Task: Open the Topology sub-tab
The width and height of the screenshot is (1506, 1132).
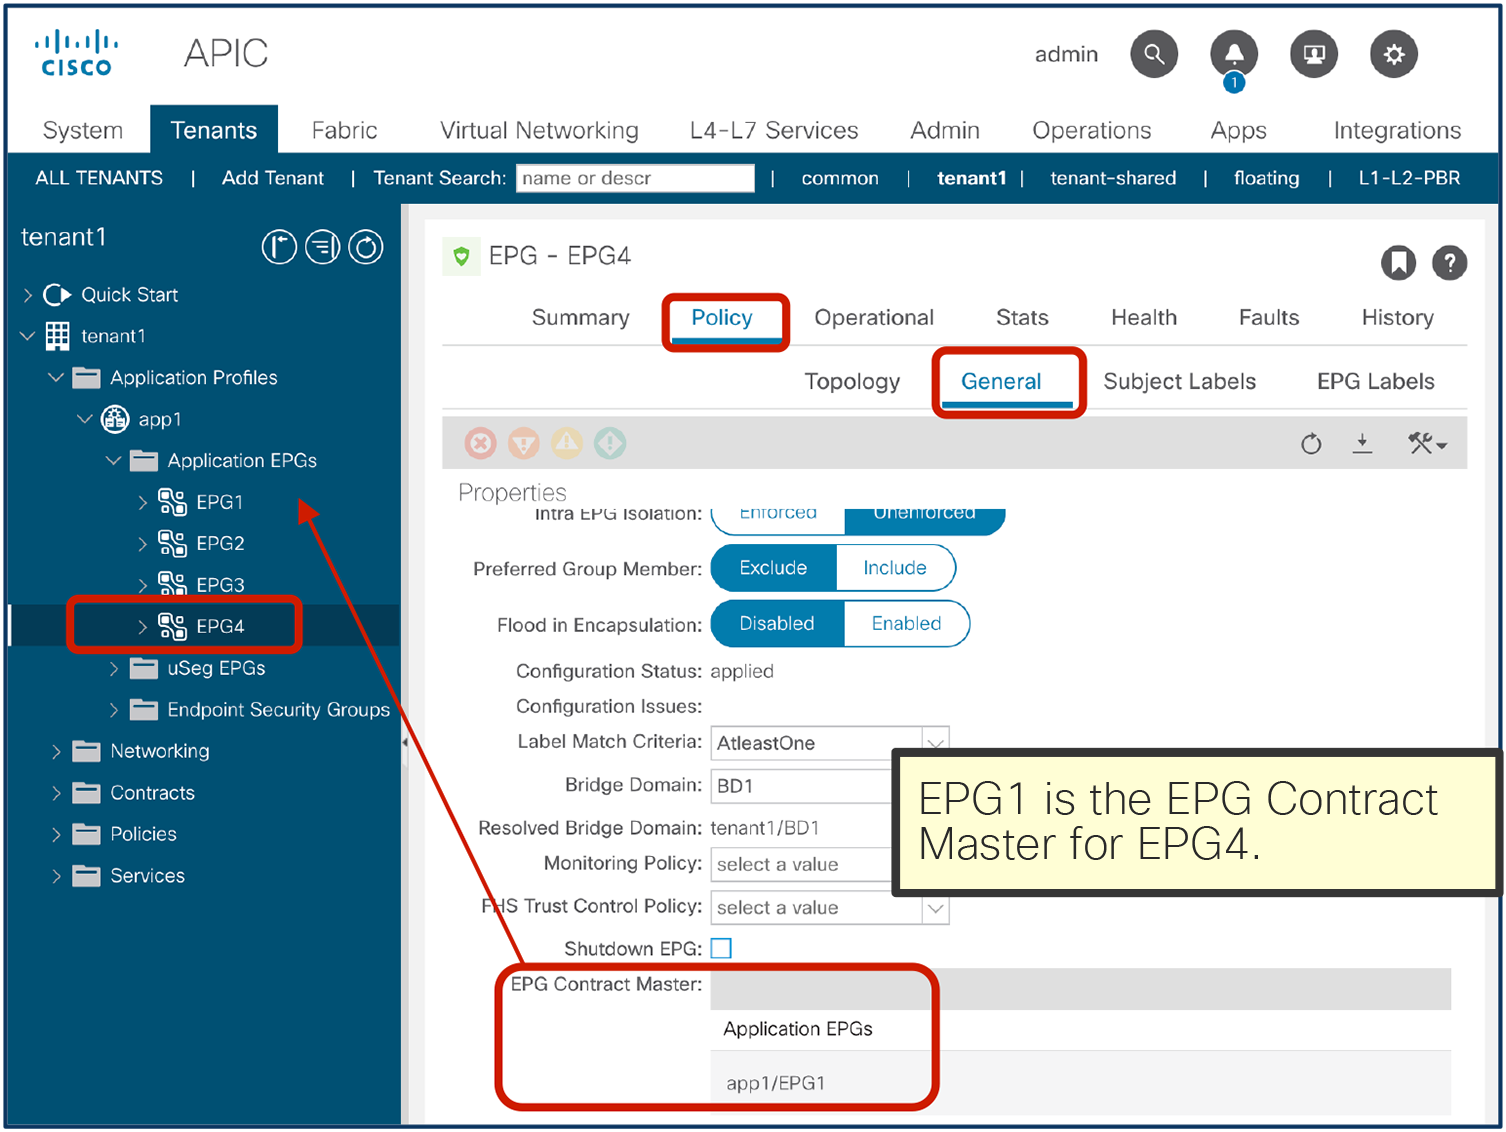Action: 852,381
